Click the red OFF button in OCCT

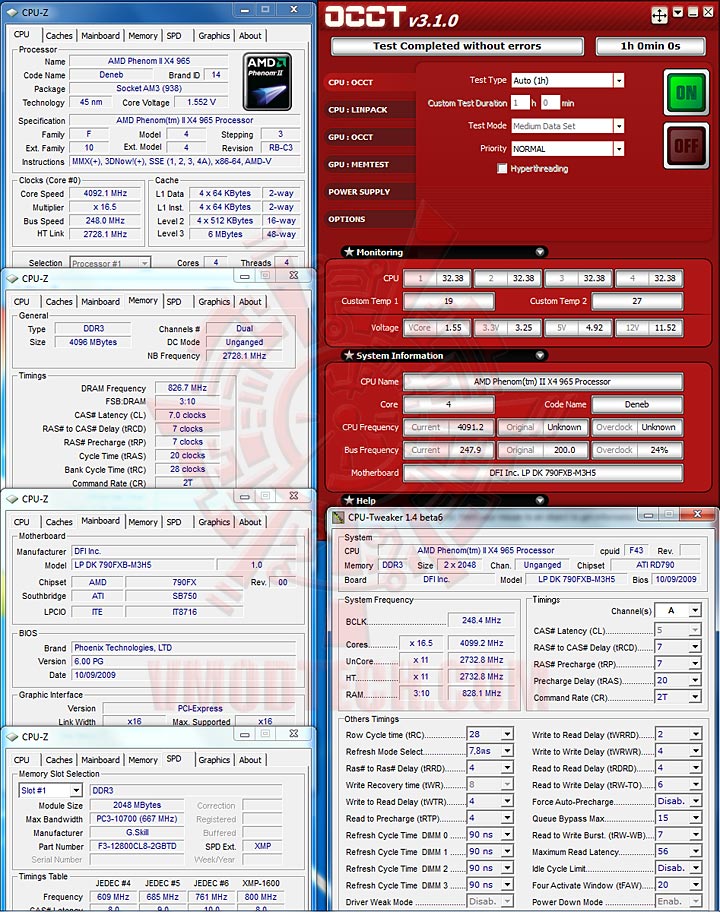coord(686,145)
